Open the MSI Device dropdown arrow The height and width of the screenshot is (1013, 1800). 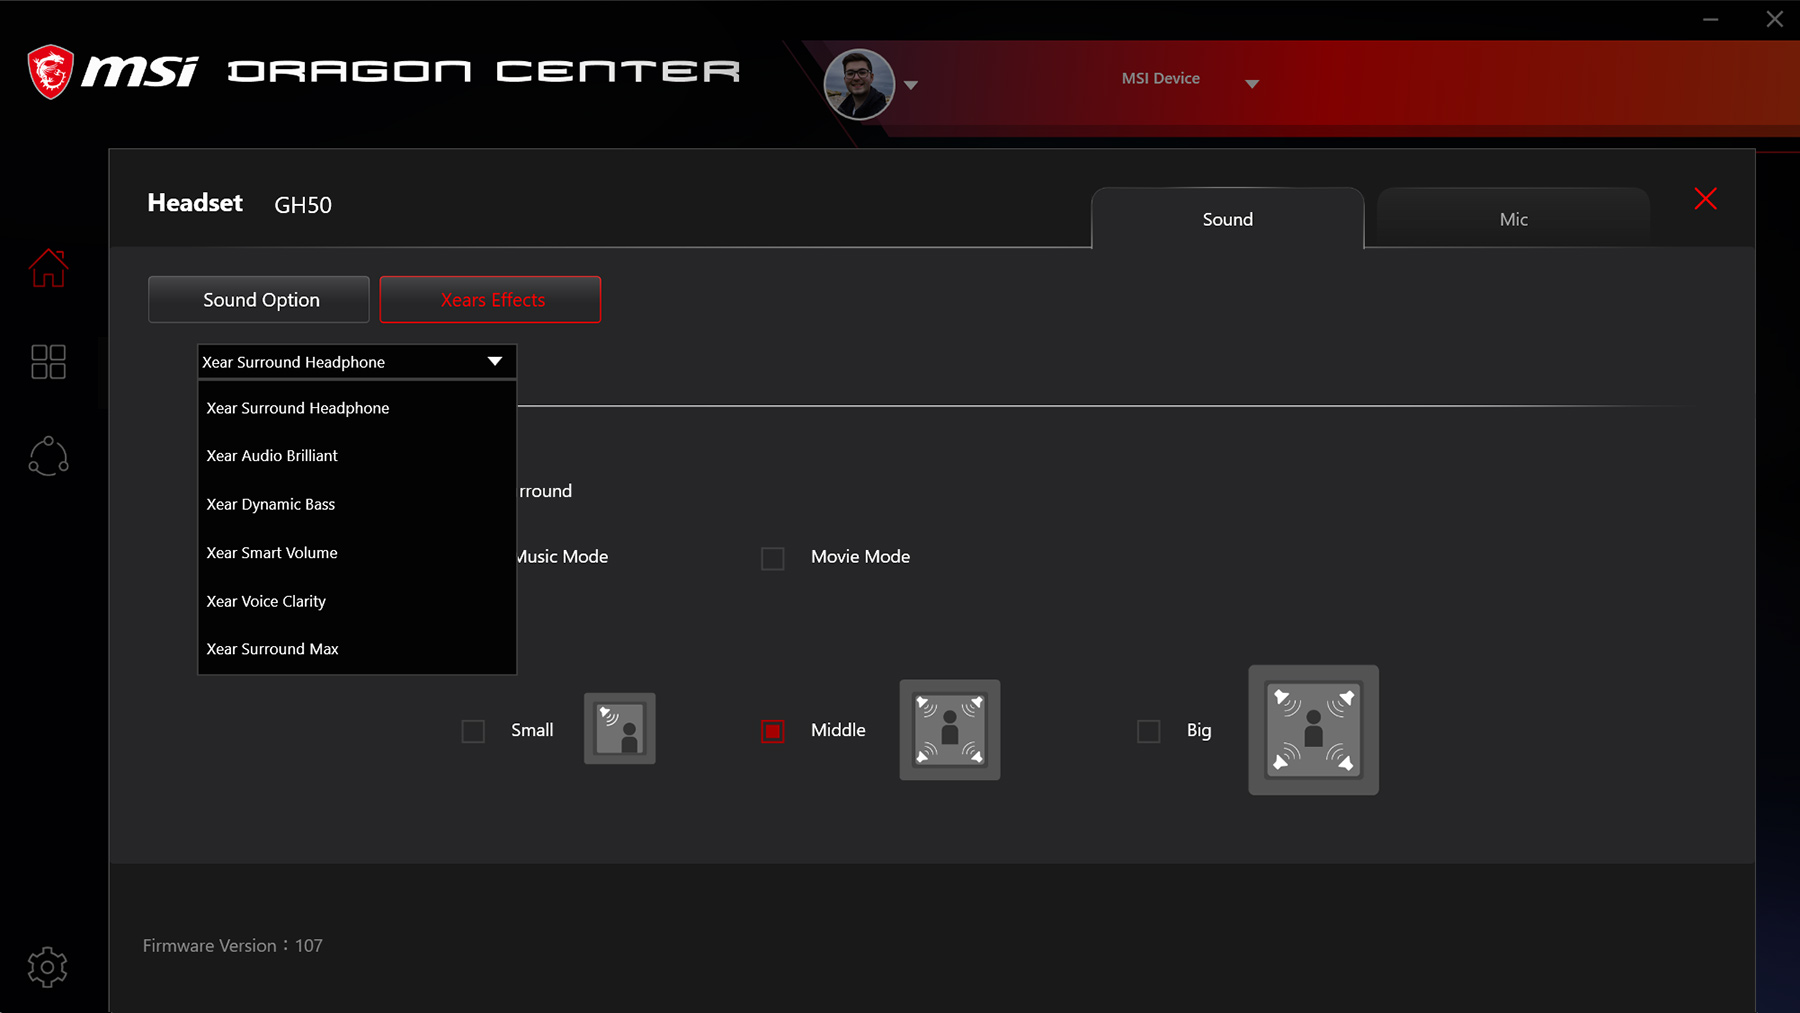tap(1252, 84)
